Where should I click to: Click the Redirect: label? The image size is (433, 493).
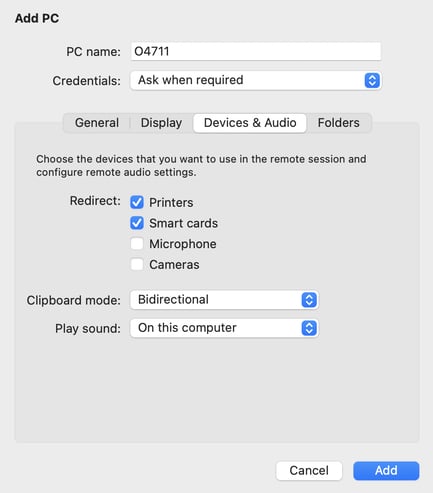pyautogui.click(x=95, y=201)
